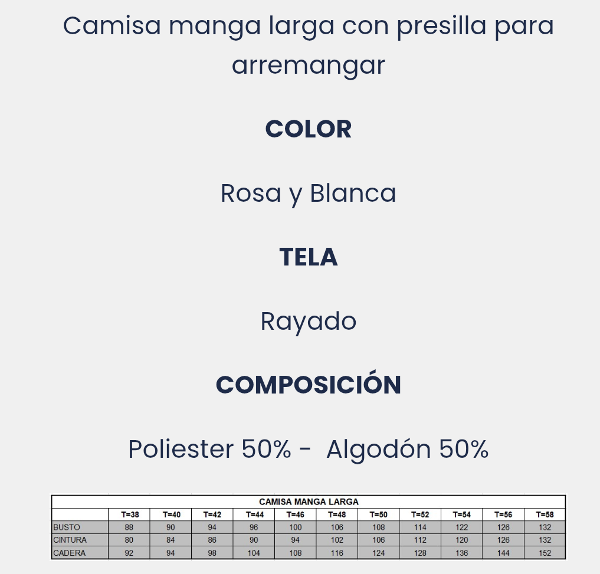Click the T=54 size column header
This screenshot has height=574, width=600.
(461, 514)
